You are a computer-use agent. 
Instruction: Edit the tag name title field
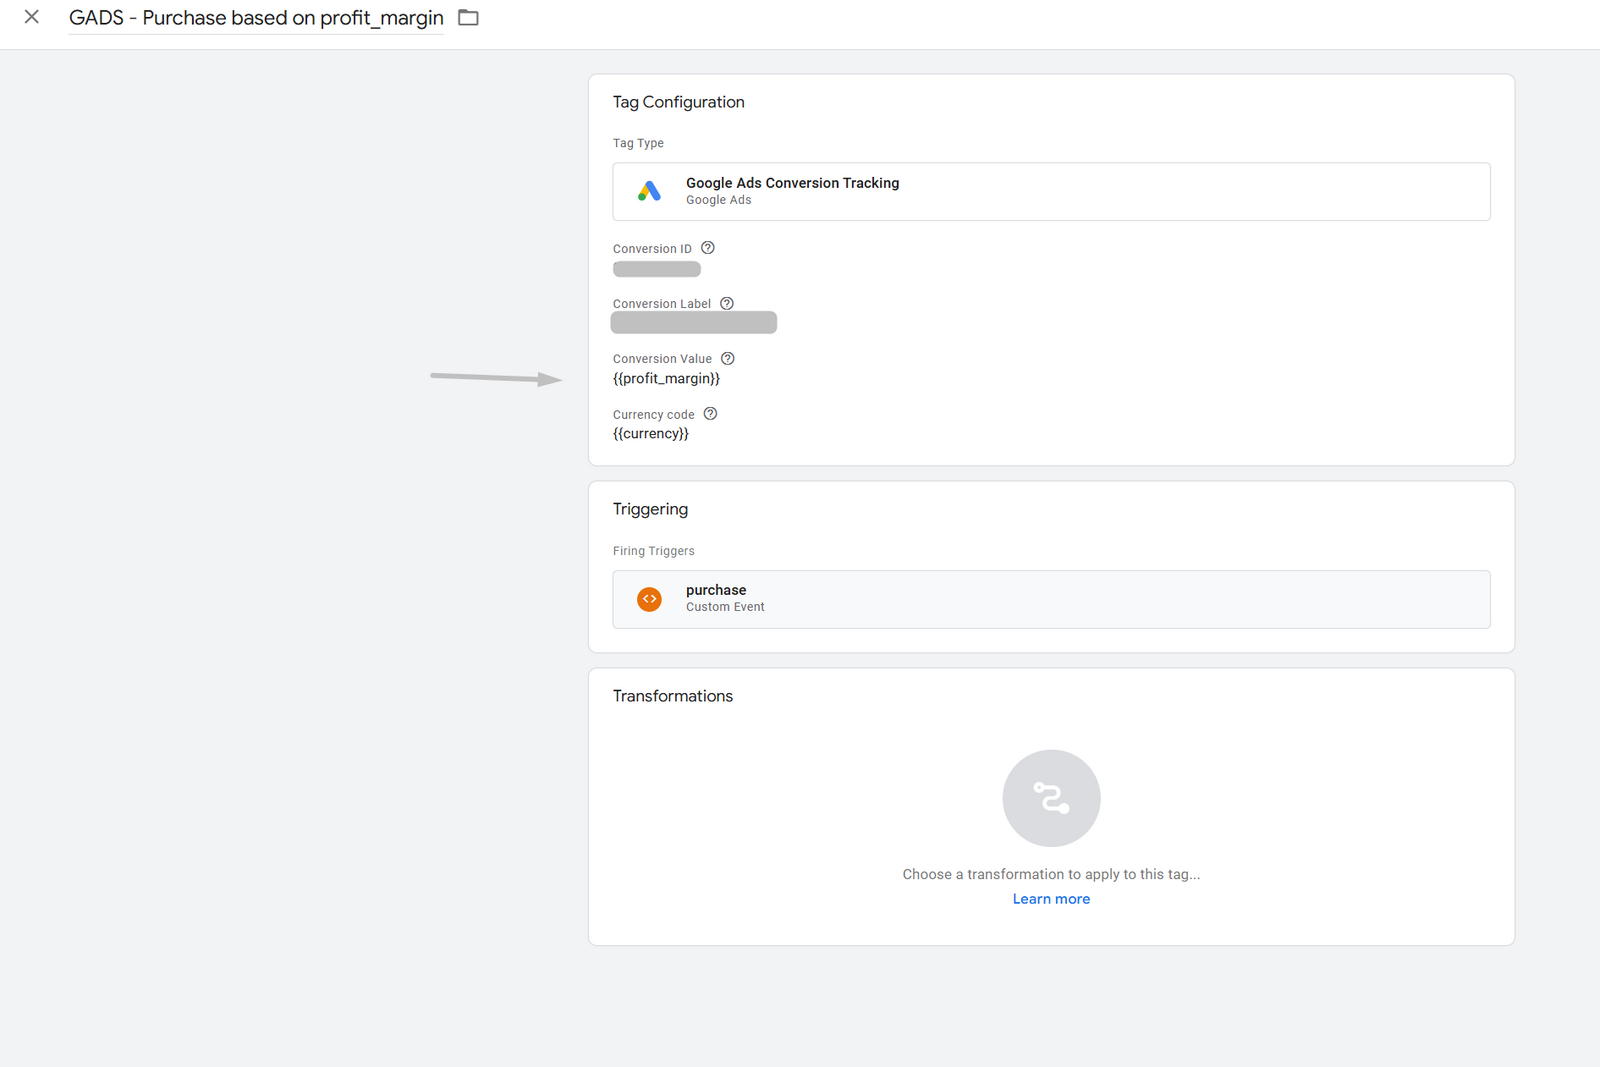pos(256,18)
